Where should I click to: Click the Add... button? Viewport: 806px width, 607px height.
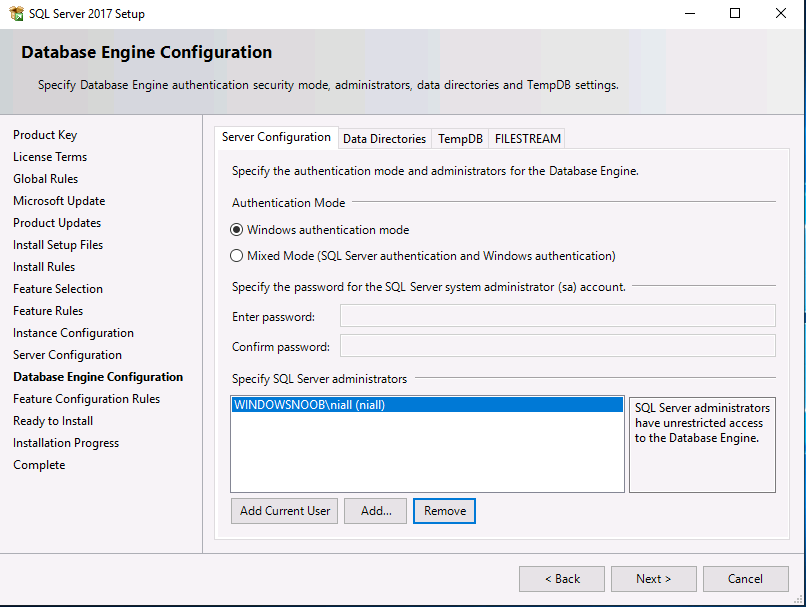coord(375,511)
